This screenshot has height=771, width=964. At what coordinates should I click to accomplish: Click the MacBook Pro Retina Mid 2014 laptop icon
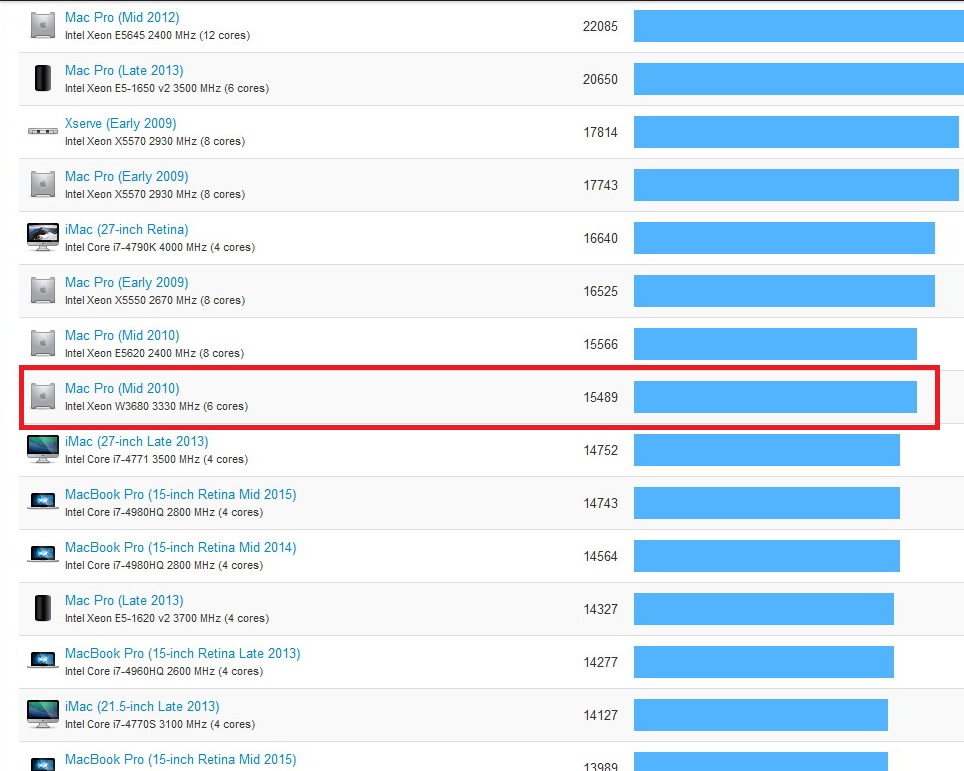[x=43, y=555]
